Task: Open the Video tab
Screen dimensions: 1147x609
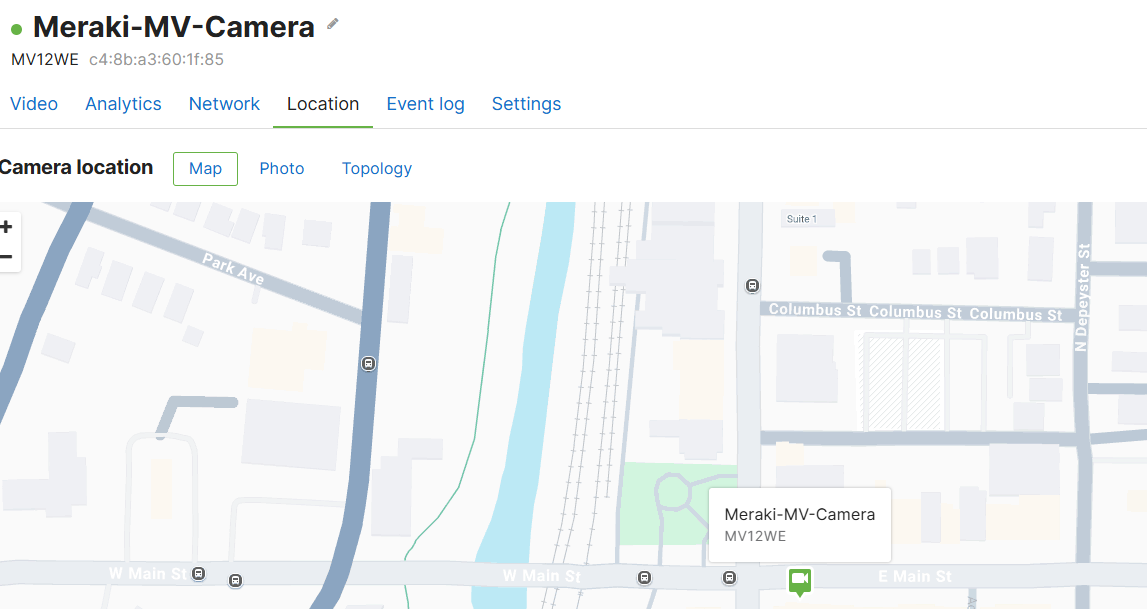Action: 34,104
